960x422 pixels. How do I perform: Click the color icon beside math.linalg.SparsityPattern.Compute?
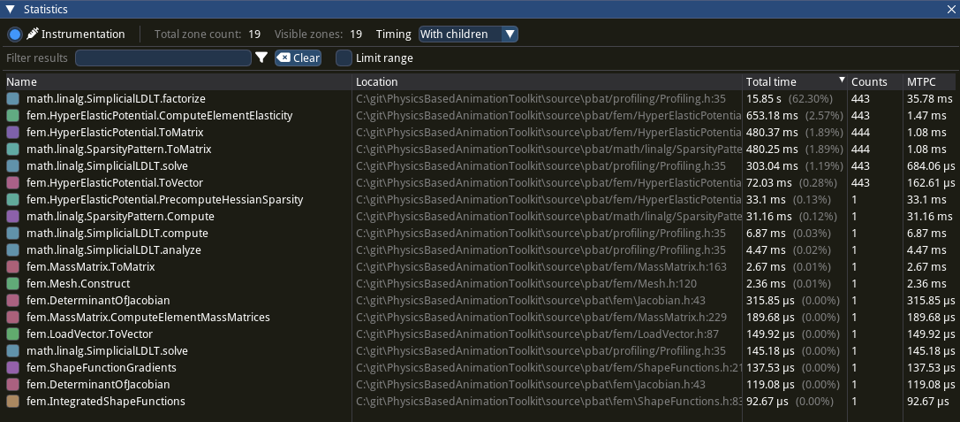pyautogui.click(x=13, y=217)
